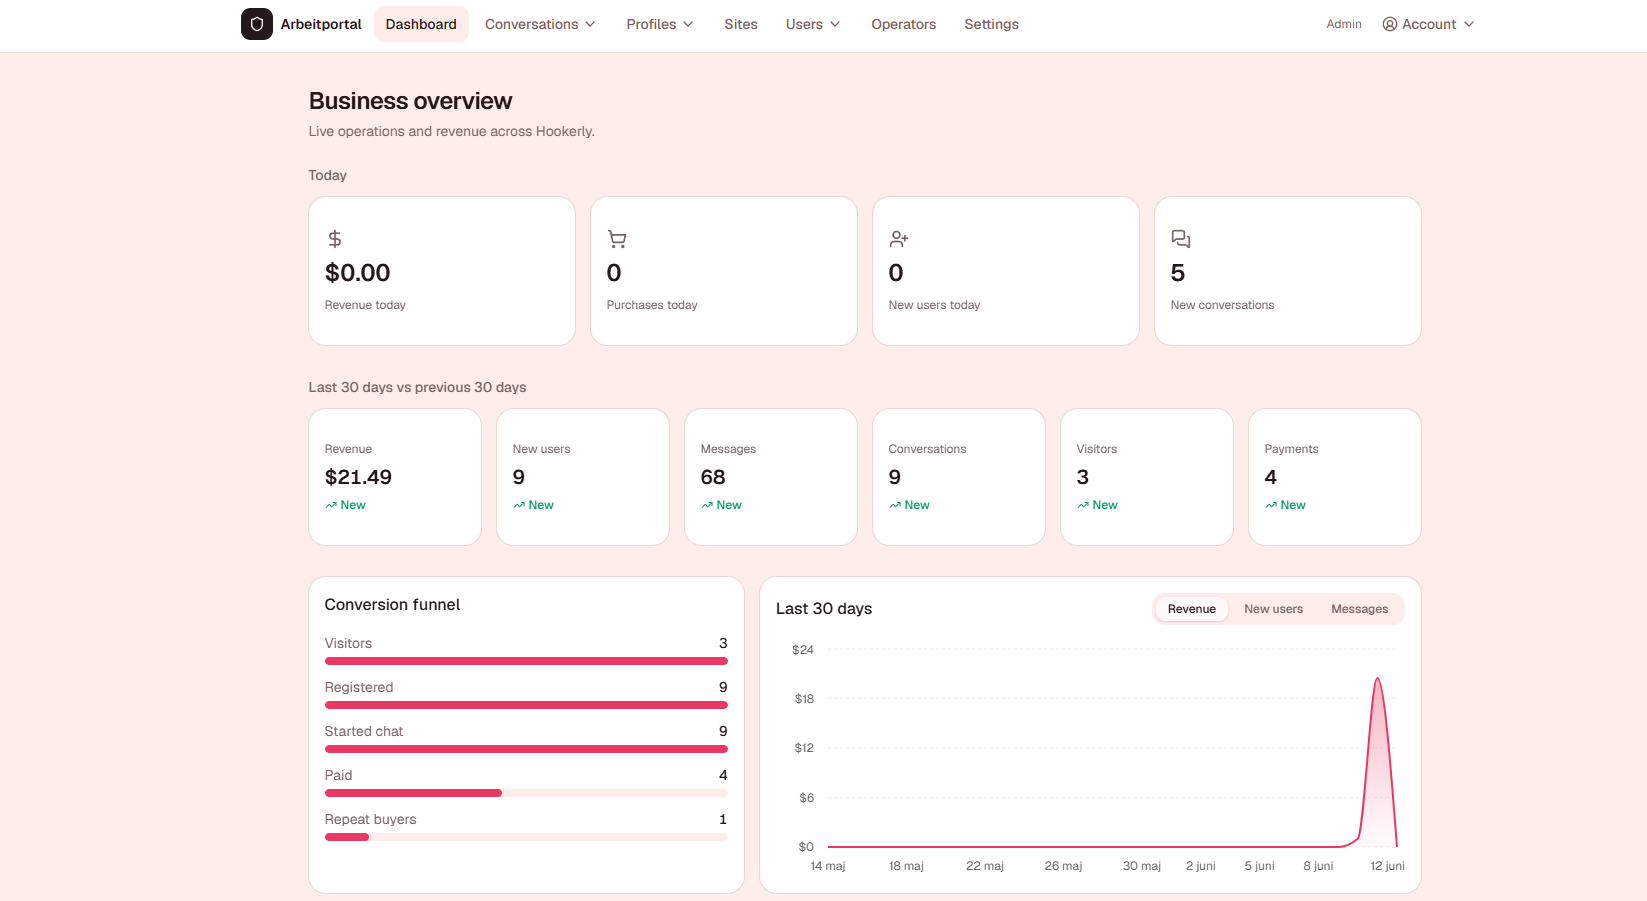Click the Registered funnel progress bar
1647x901 pixels.
point(526,705)
